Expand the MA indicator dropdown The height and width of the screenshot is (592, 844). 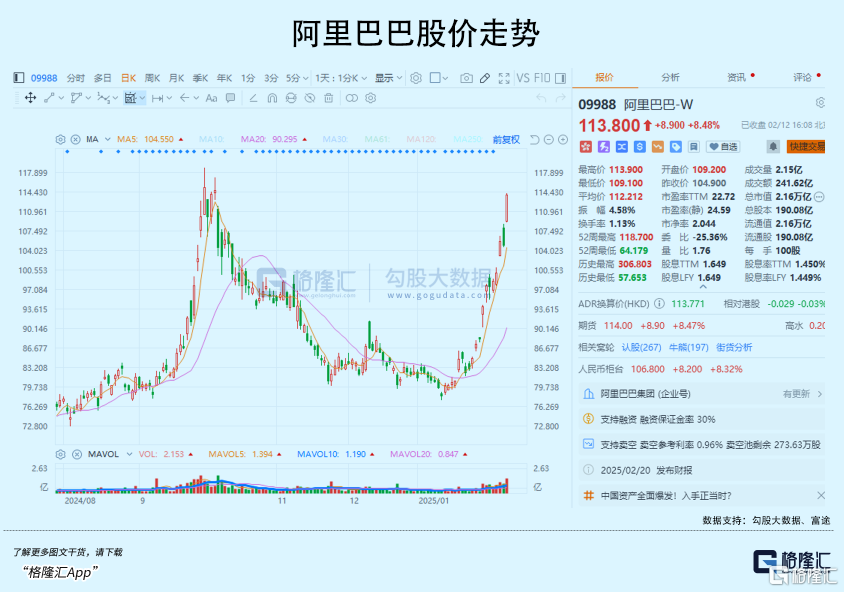pos(108,139)
